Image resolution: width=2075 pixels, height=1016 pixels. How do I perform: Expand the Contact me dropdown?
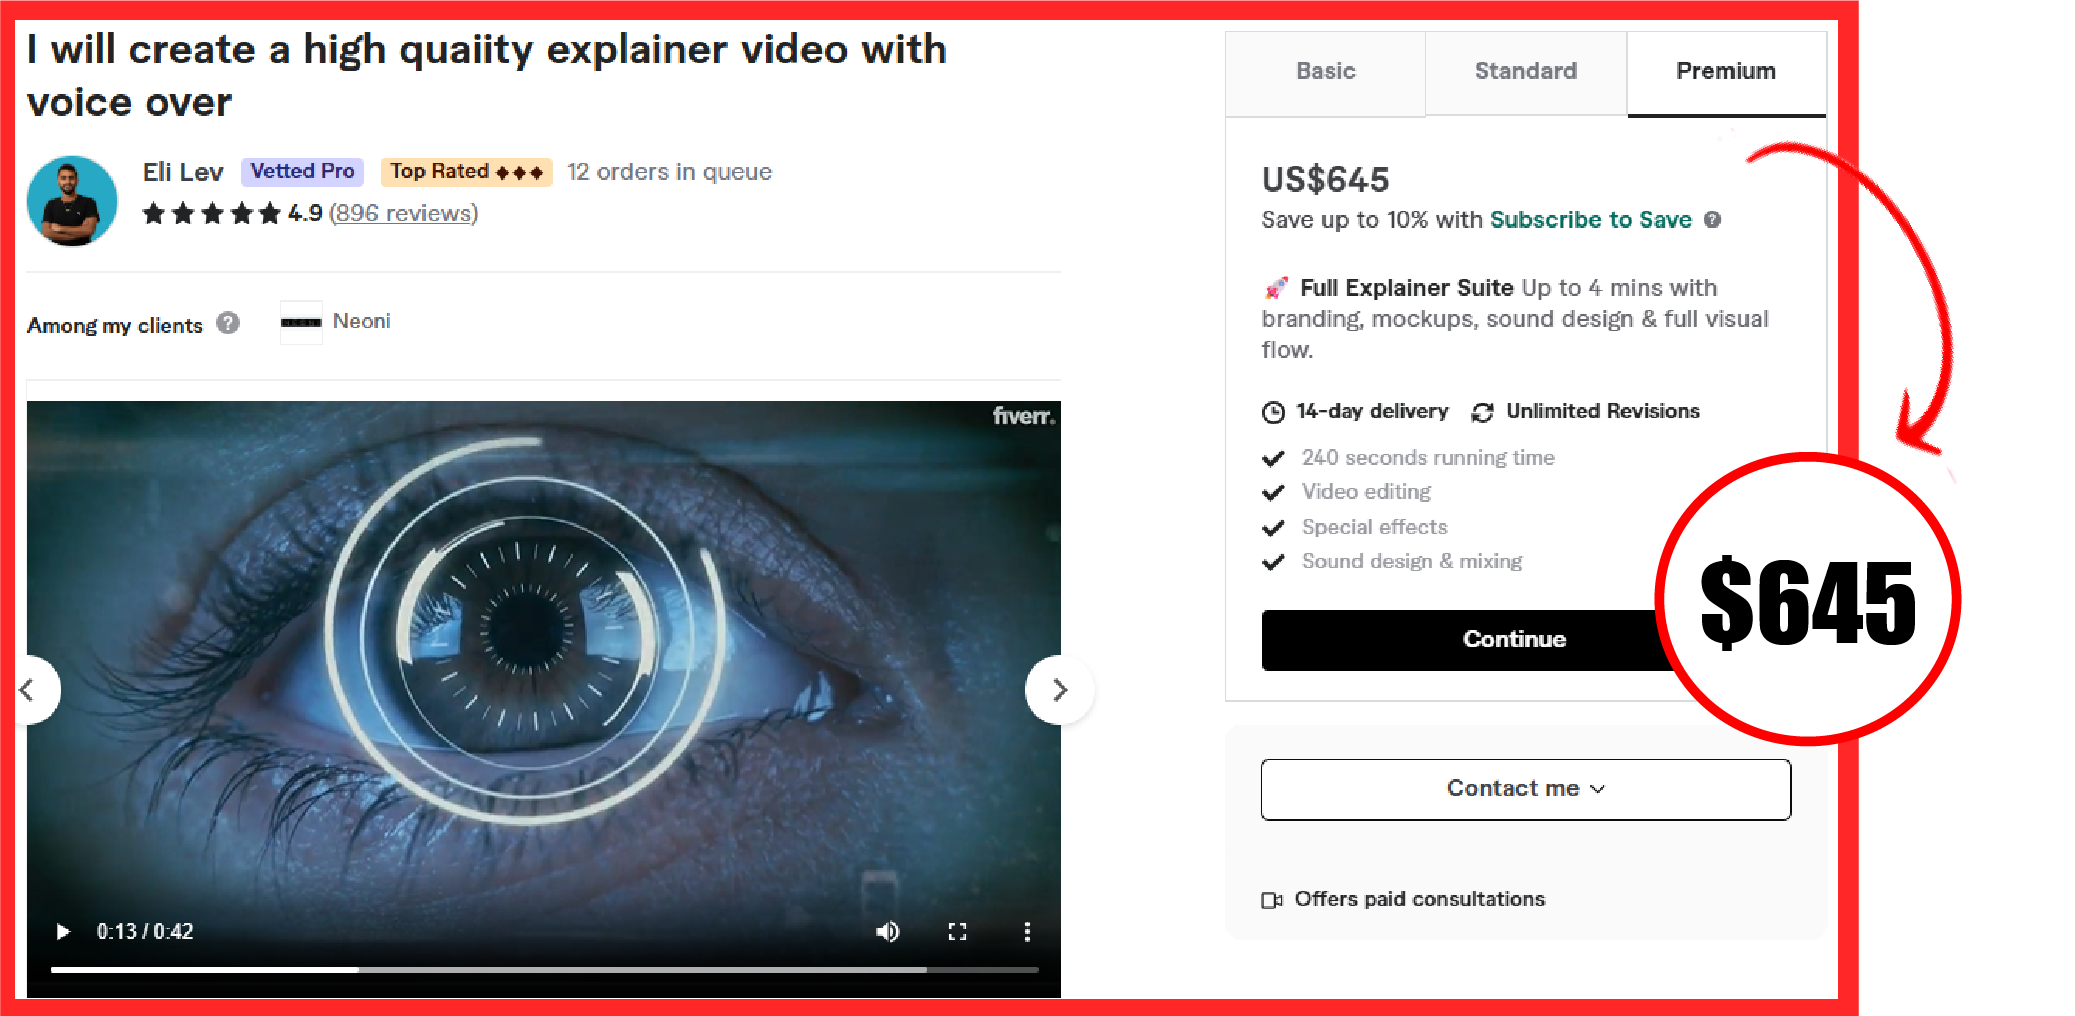coord(1525,789)
